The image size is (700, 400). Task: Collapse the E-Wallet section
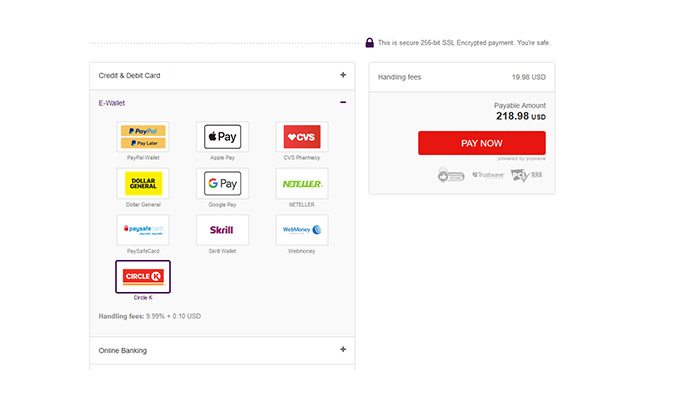click(343, 102)
